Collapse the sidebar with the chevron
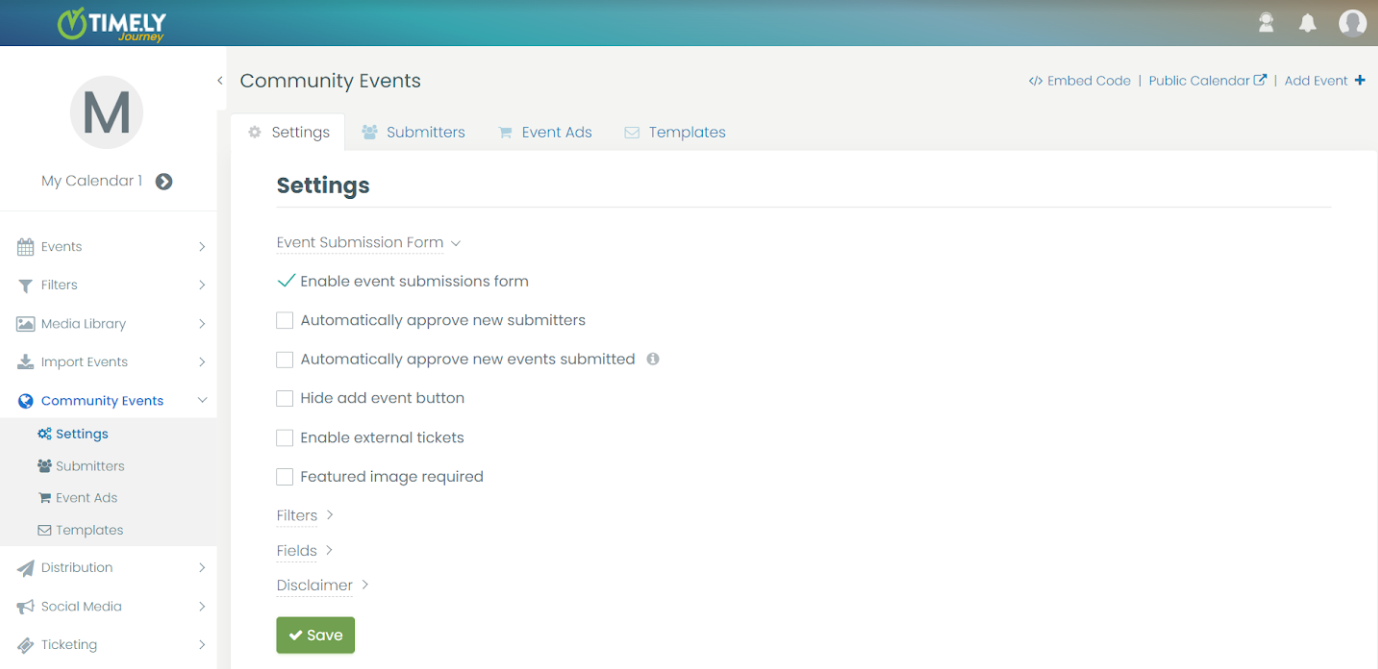This screenshot has height=669, width=1378. pyautogui.click(x=219, y=81)
